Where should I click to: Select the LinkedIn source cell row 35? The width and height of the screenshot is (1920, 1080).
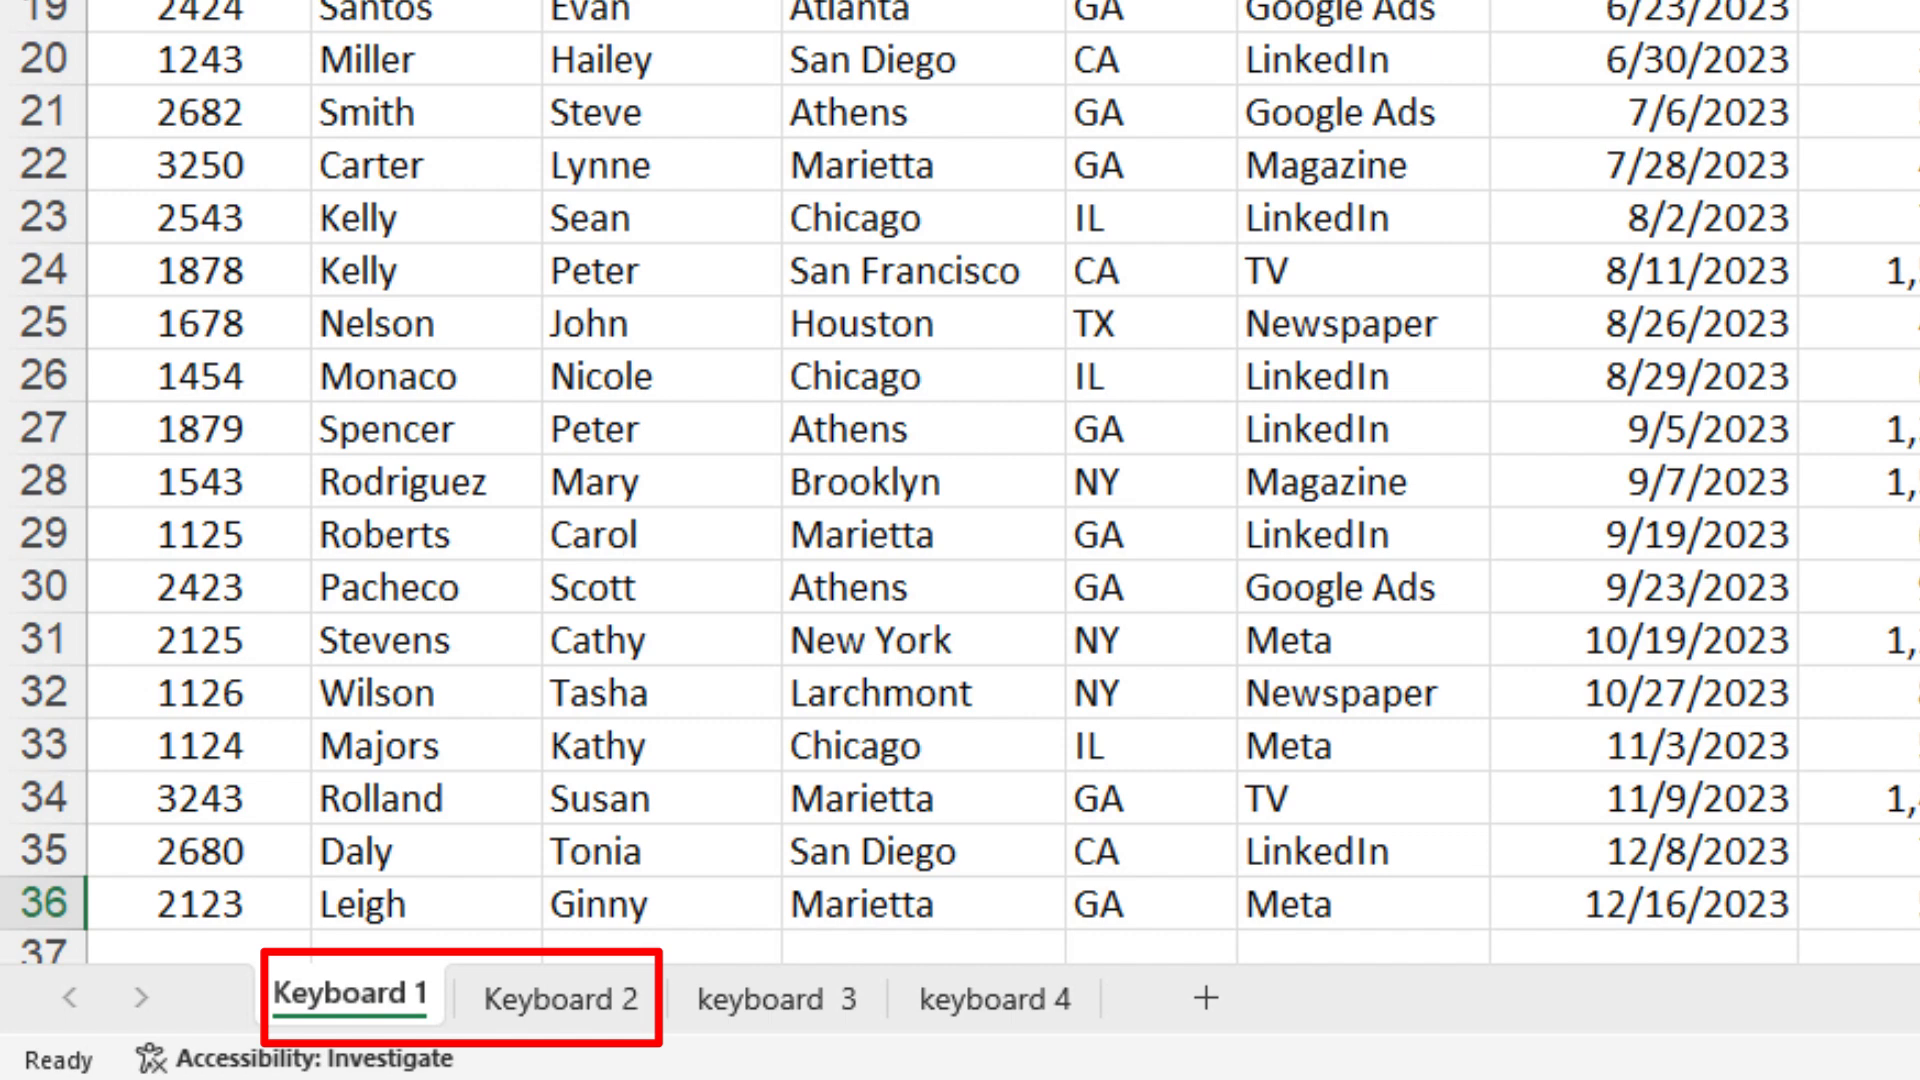coord(1319,851)
